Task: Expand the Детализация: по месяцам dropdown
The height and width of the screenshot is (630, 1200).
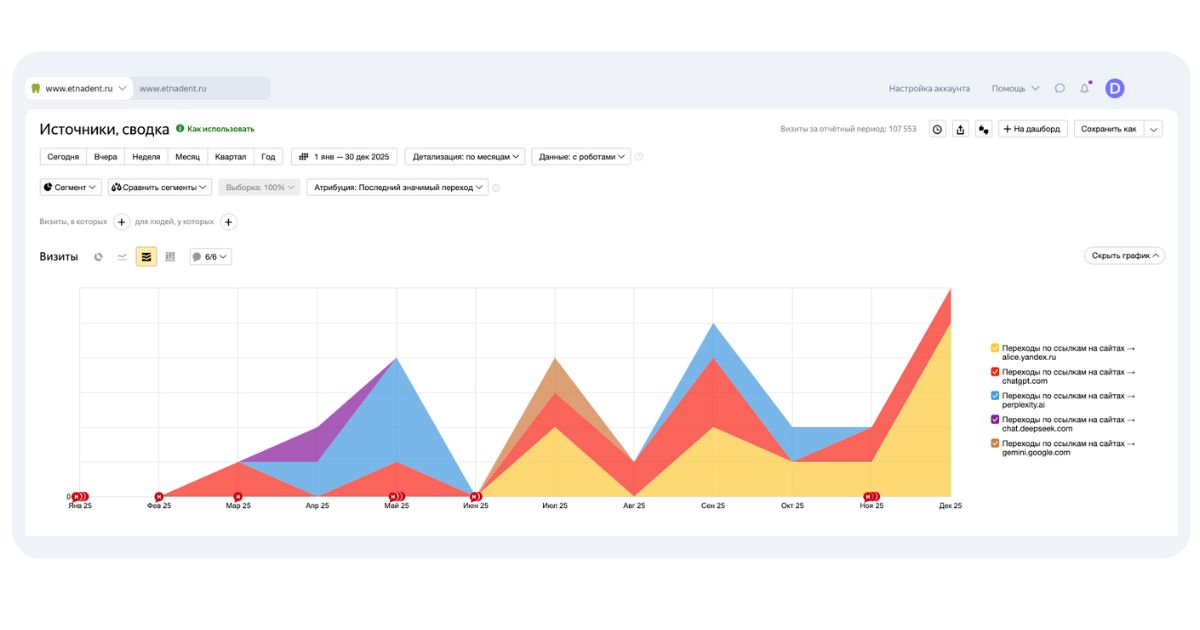Action: pos(465,157)
